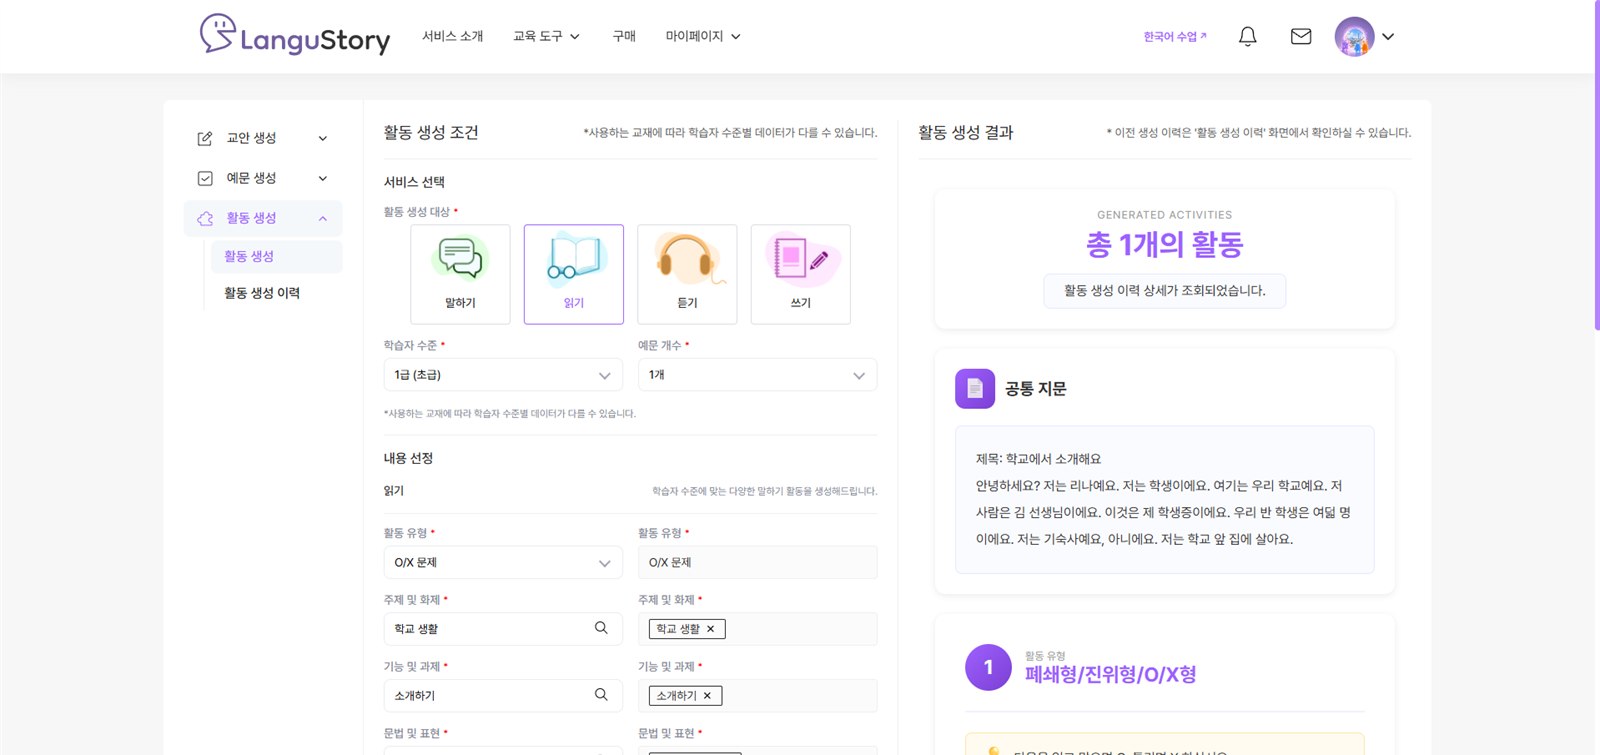Open the 활동 유형 O/X 문제 dropdown
This screenshot has width=1600, height=755.
(503, 562)
